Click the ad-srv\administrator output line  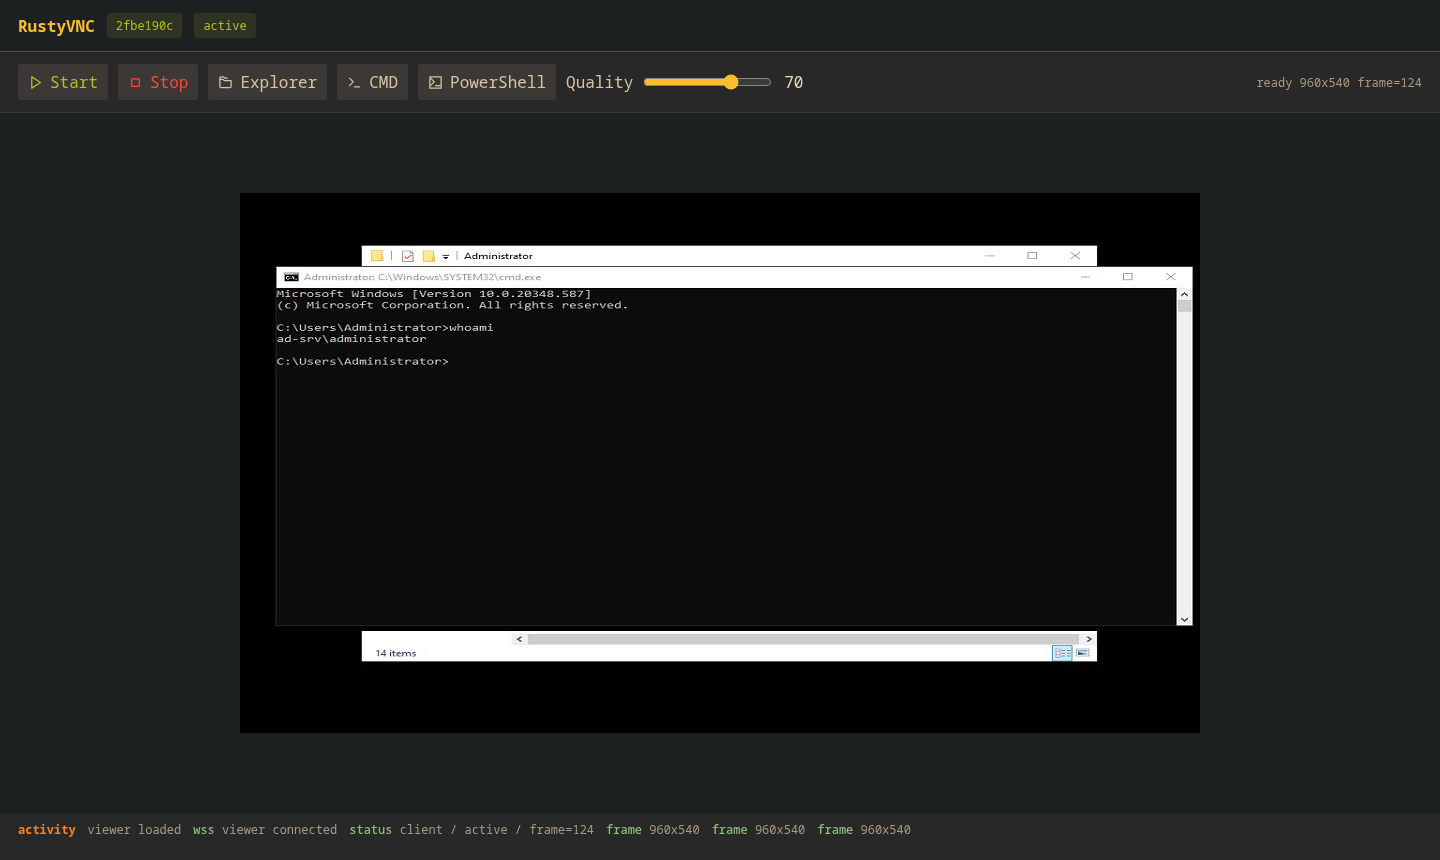coord(351,339)
